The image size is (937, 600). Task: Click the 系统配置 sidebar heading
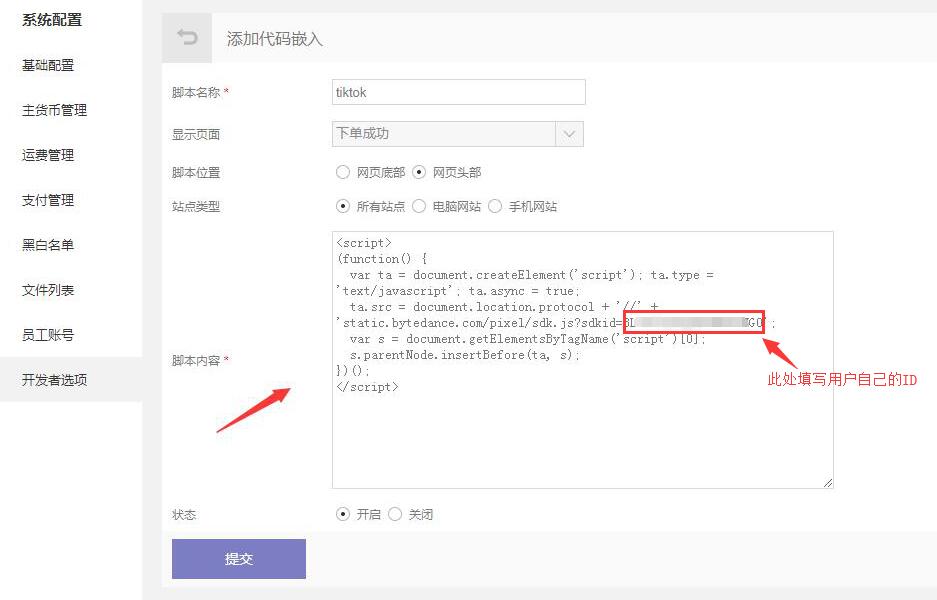(x=52, y=20)
